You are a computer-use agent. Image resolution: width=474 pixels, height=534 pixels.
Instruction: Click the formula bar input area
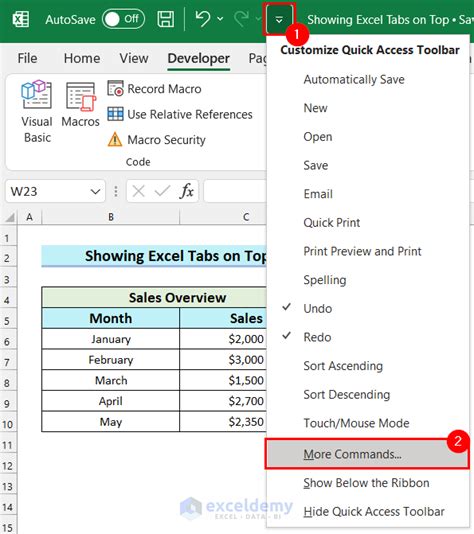coord(235,191)
